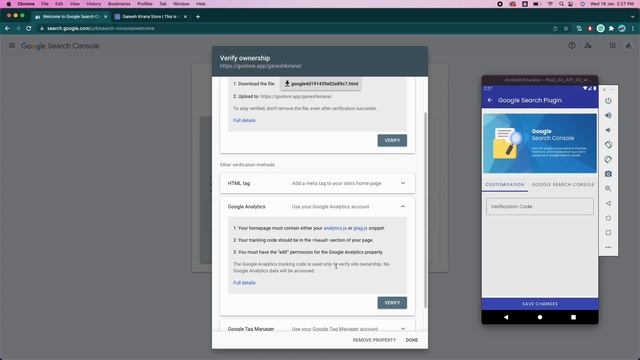Take emulator screenshot with camera icon
This screenshot has height=360, width=640.
click(608, 174)
